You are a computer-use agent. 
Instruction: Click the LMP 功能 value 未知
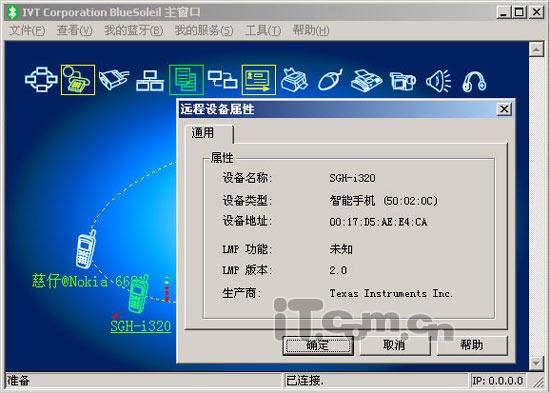[x=341, y=249]
